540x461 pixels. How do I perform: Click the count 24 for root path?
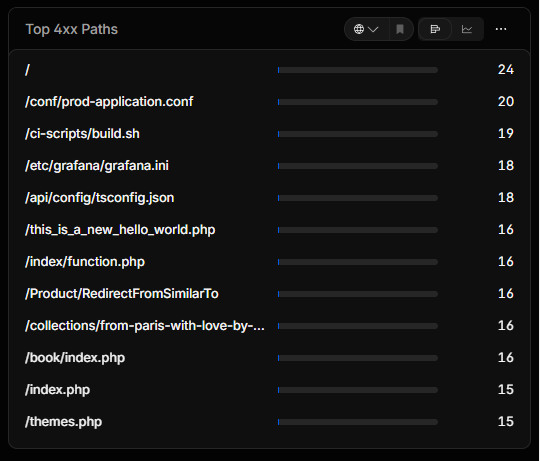pos(506,70)
